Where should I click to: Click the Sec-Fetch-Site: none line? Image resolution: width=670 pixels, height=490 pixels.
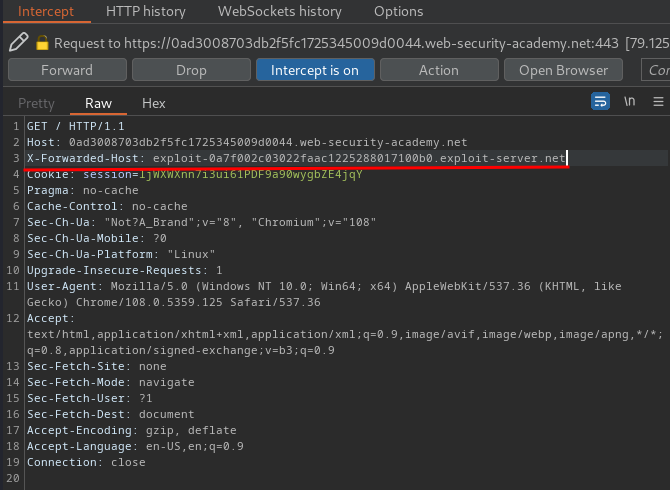tap(97, 367)
